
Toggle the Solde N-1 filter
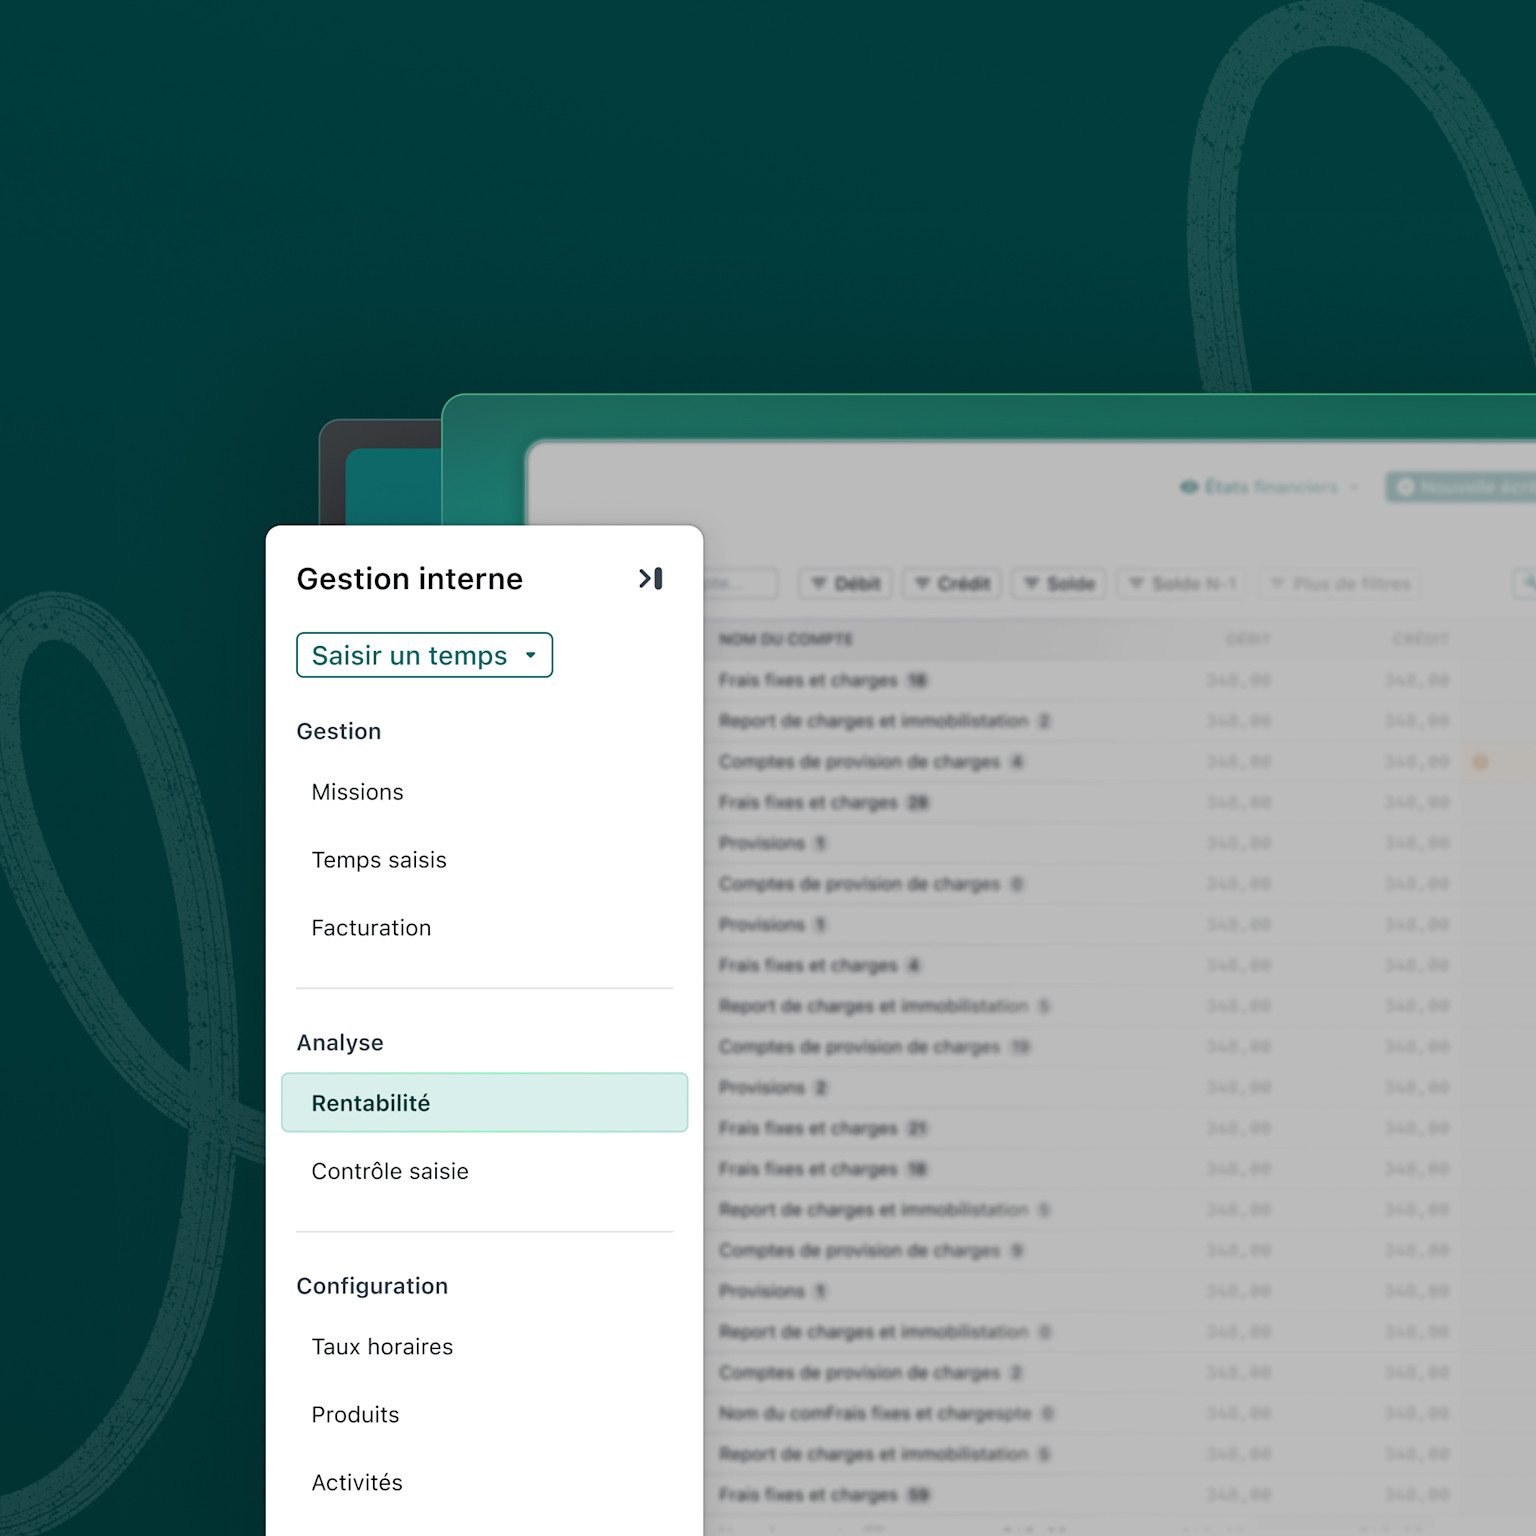point(1180,584)
